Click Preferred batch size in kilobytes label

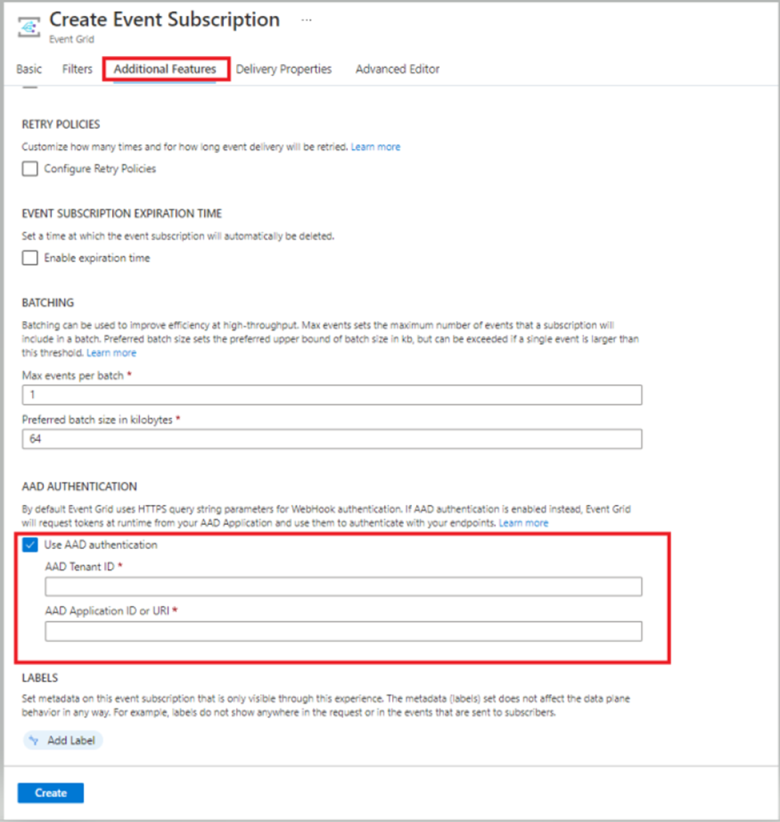(x=97, y=419)
